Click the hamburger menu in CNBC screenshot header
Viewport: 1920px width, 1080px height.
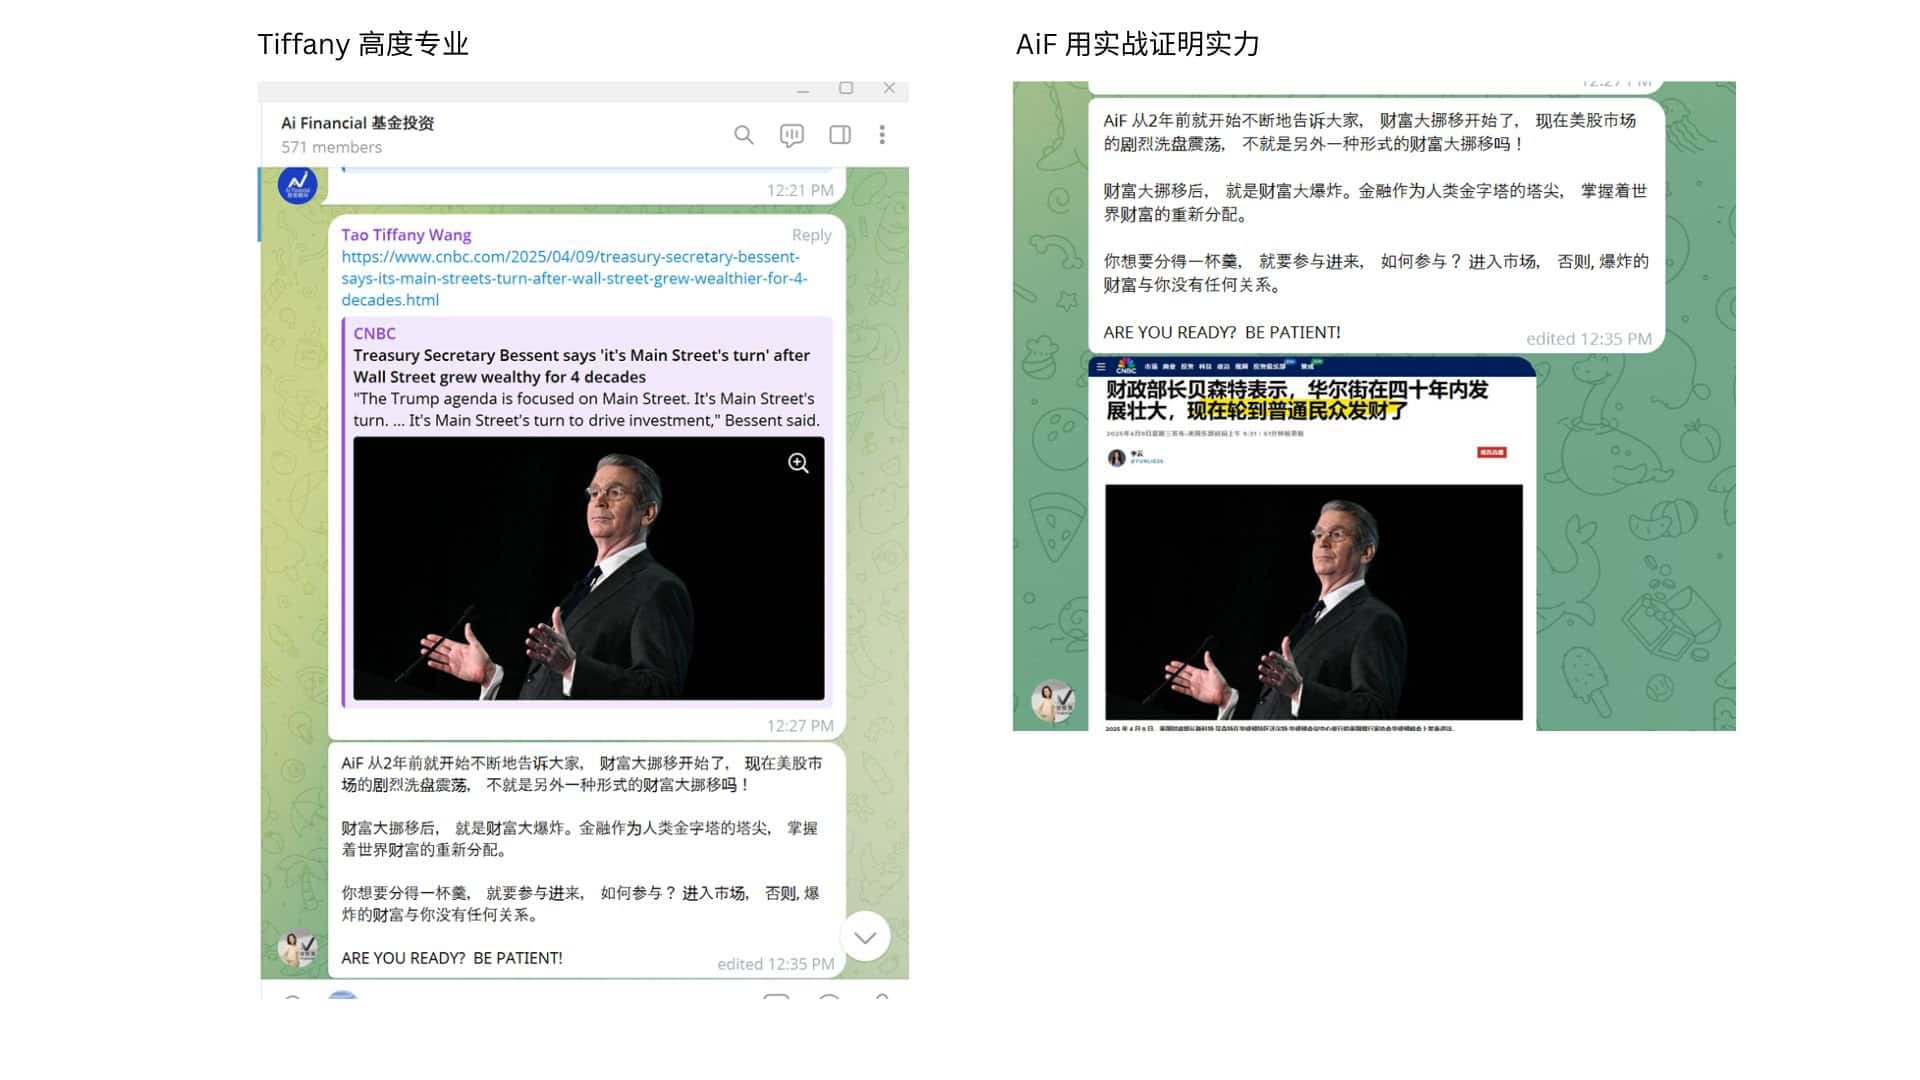coord(1101,367)
